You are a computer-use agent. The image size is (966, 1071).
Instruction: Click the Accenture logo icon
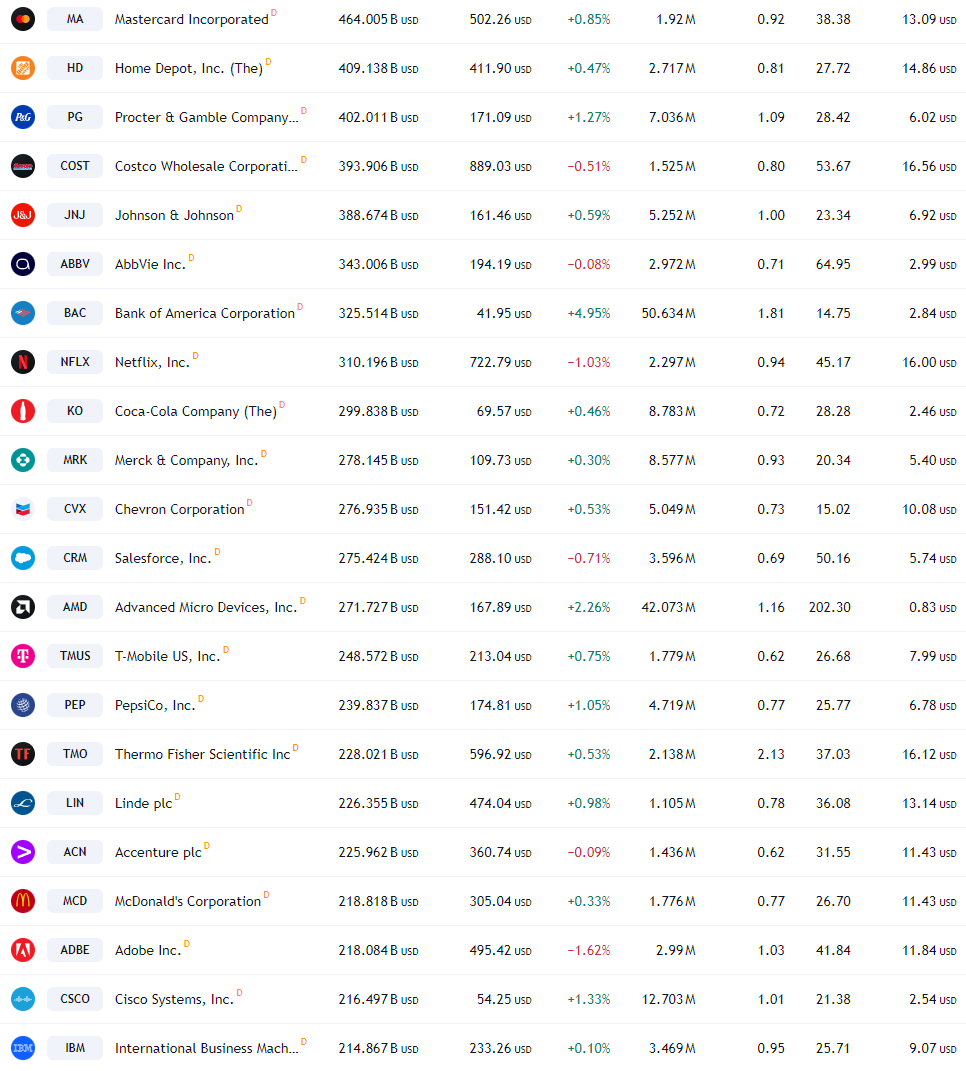click(x=23, y=852)
